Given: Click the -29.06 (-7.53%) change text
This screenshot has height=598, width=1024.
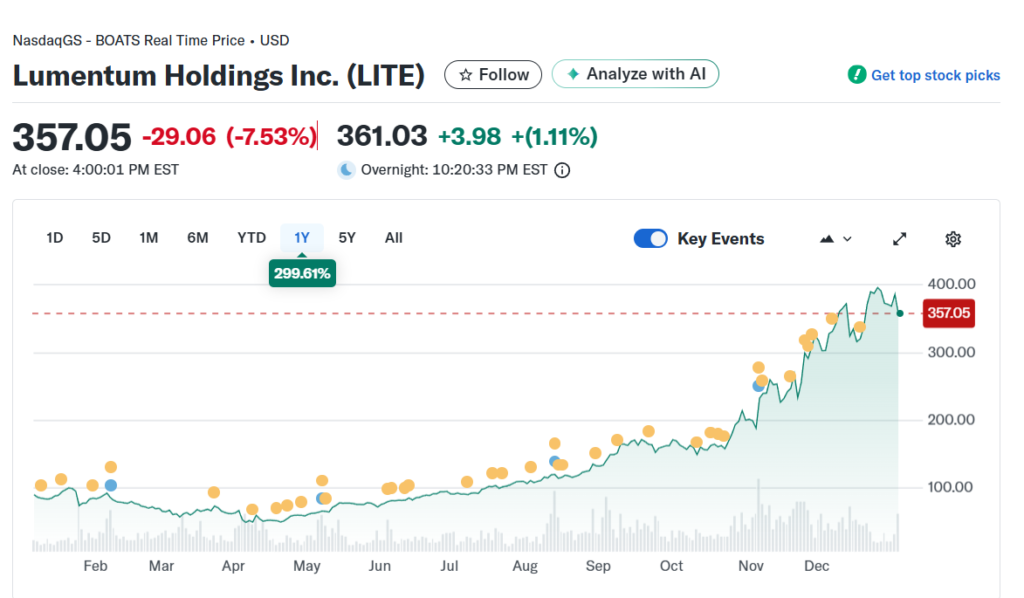Looking at the screenshot, I should pos(229,137).
